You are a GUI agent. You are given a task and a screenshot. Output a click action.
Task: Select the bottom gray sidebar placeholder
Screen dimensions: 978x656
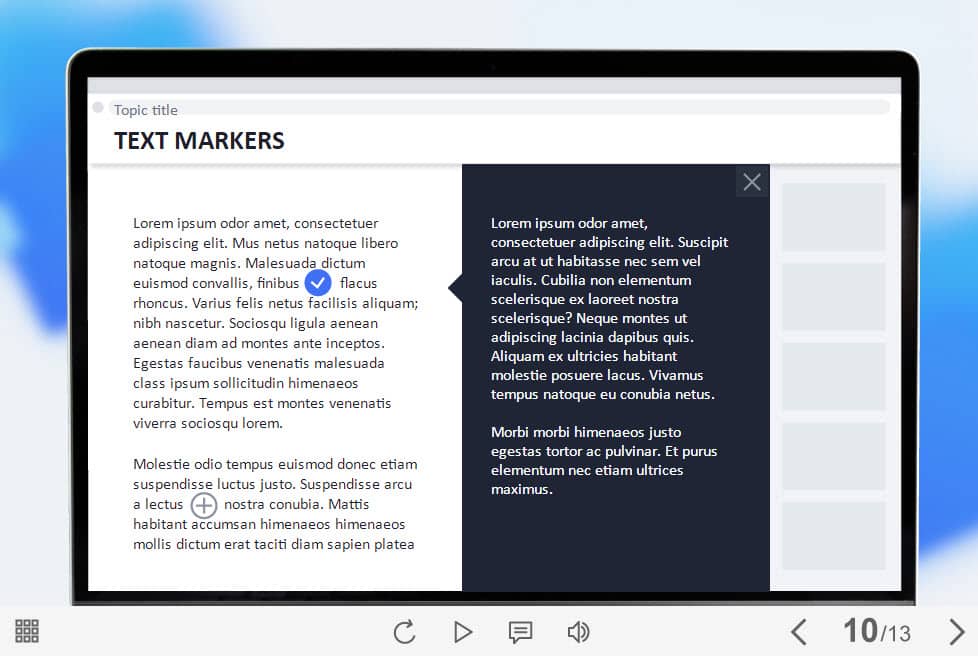tap(833, 536)
